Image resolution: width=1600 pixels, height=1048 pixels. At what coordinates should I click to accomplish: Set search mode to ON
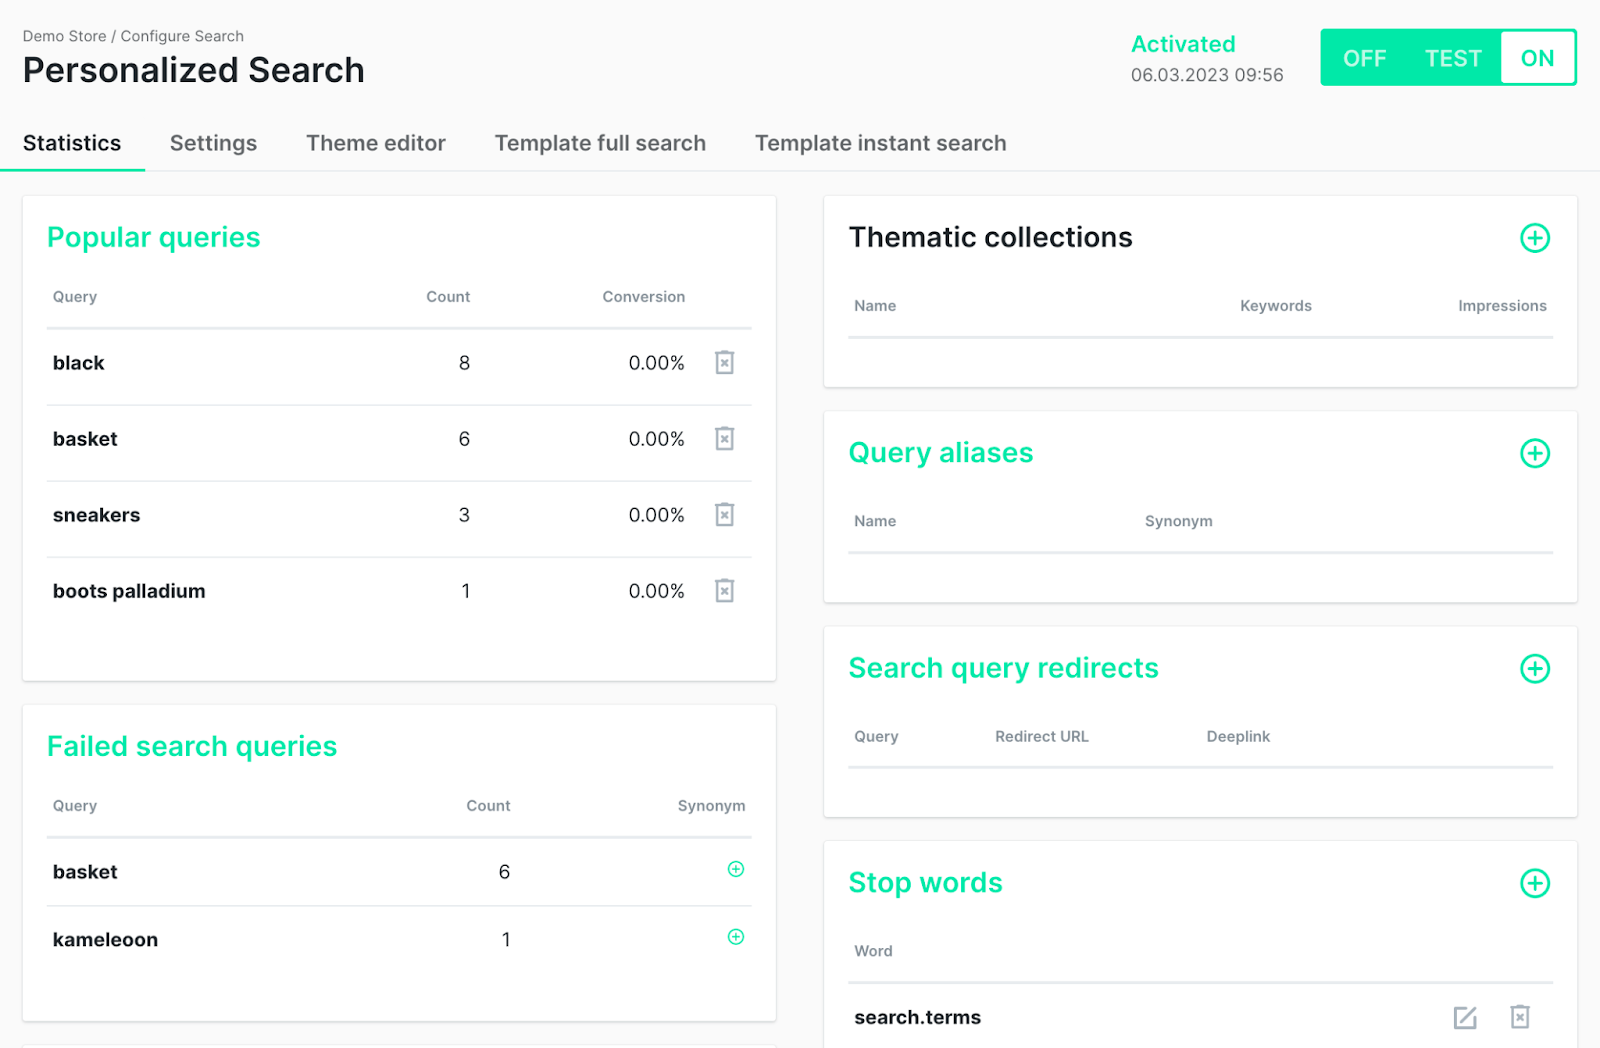(x=1537, y=58)
